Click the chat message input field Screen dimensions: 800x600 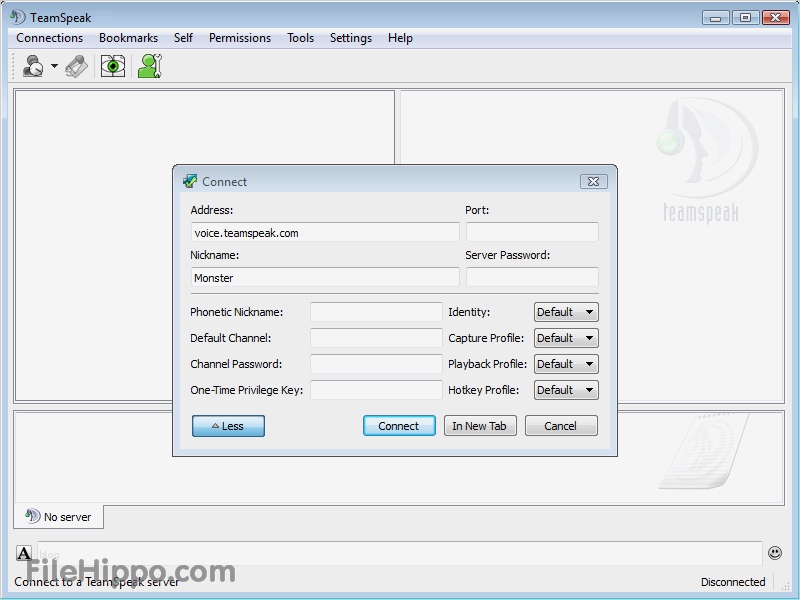point(399,553)
